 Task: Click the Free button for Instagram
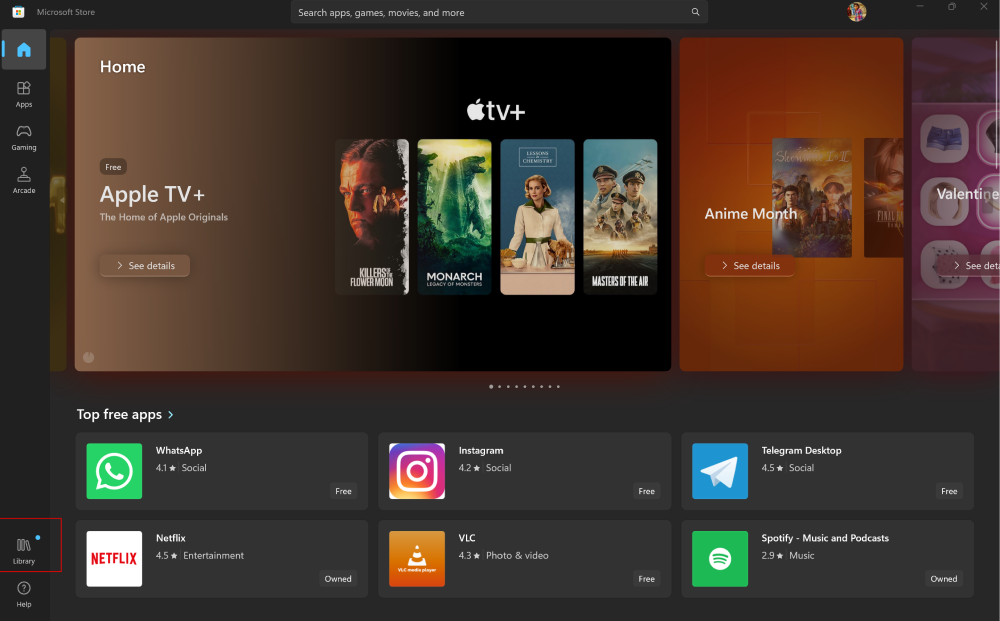click(646, 491)
